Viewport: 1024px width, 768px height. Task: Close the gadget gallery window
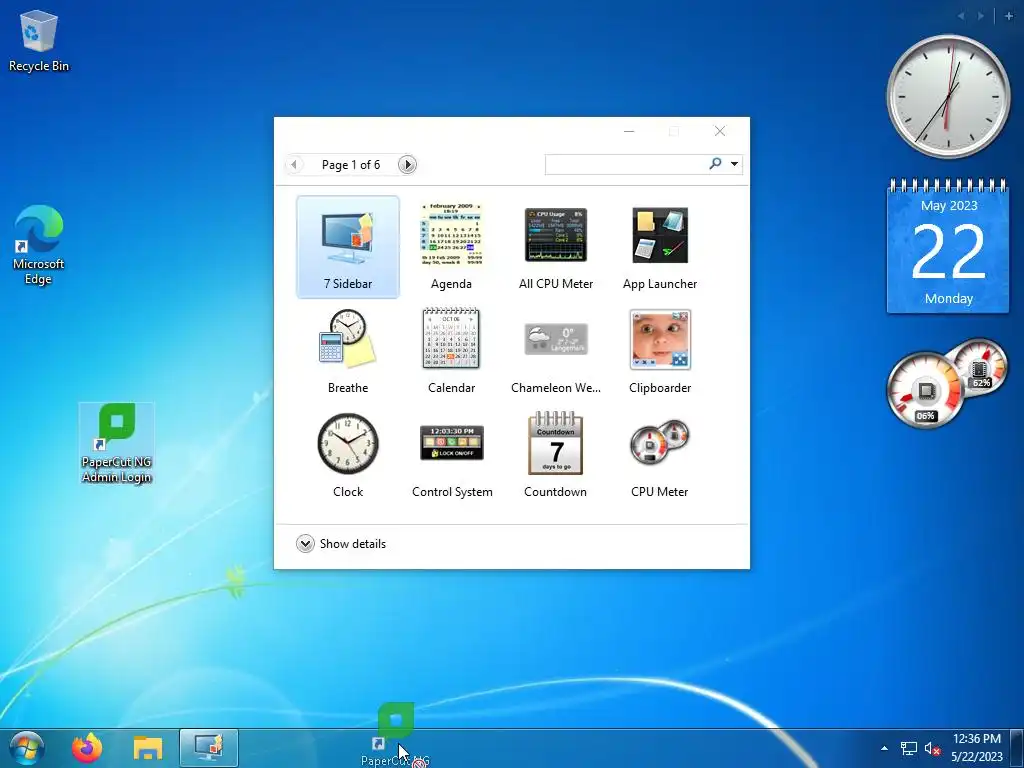[x=720, y=131]
